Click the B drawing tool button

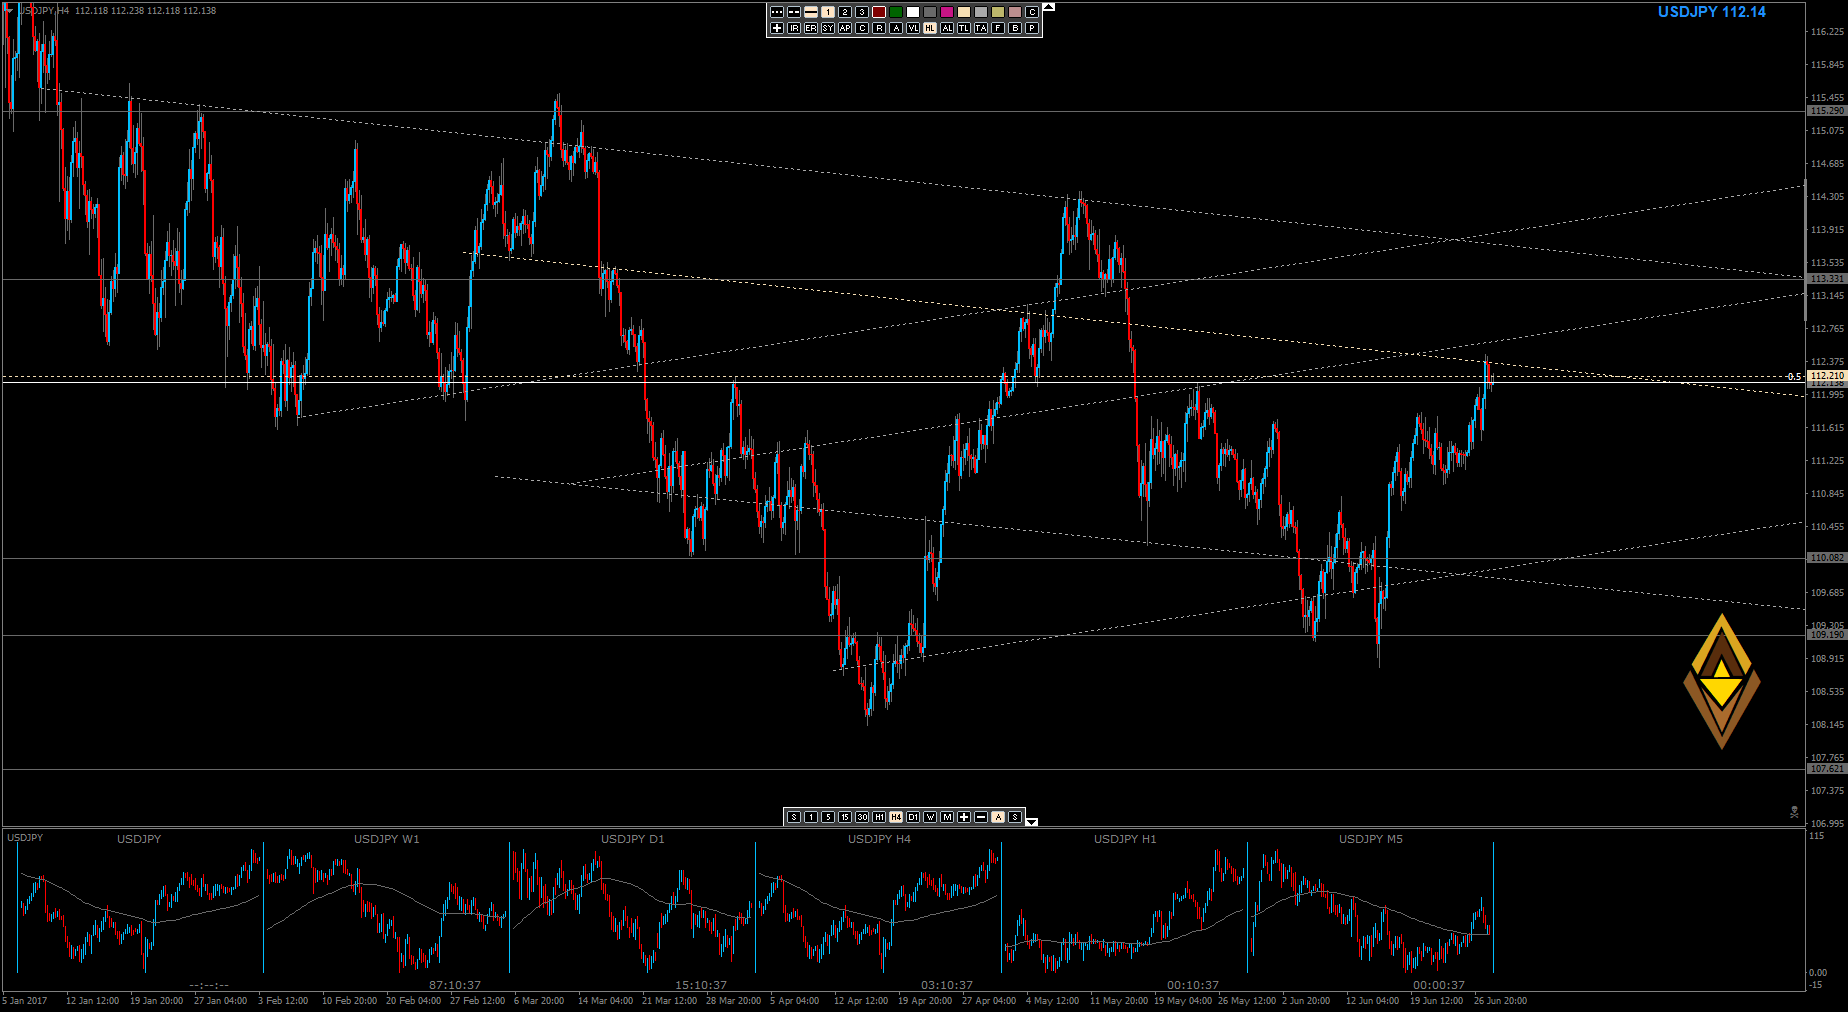tap(1015, 28)
